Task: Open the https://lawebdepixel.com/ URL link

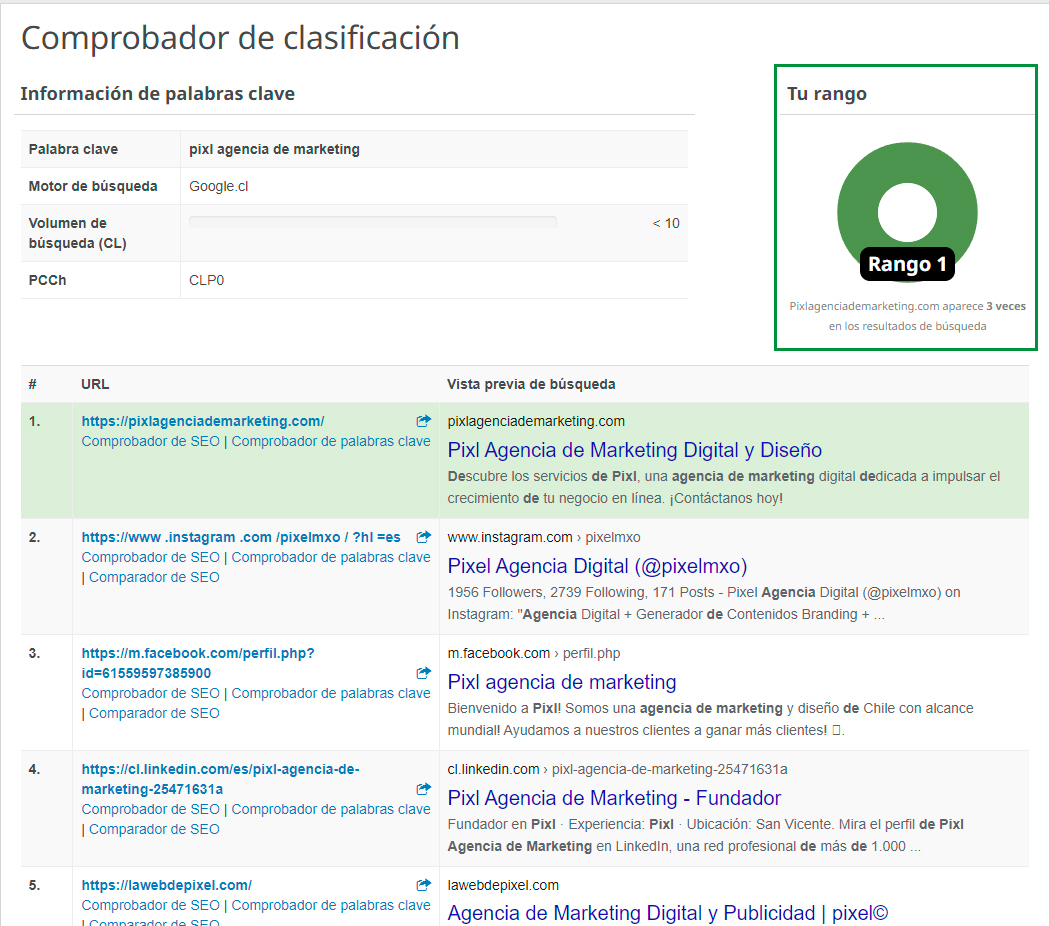Action: 167,885
